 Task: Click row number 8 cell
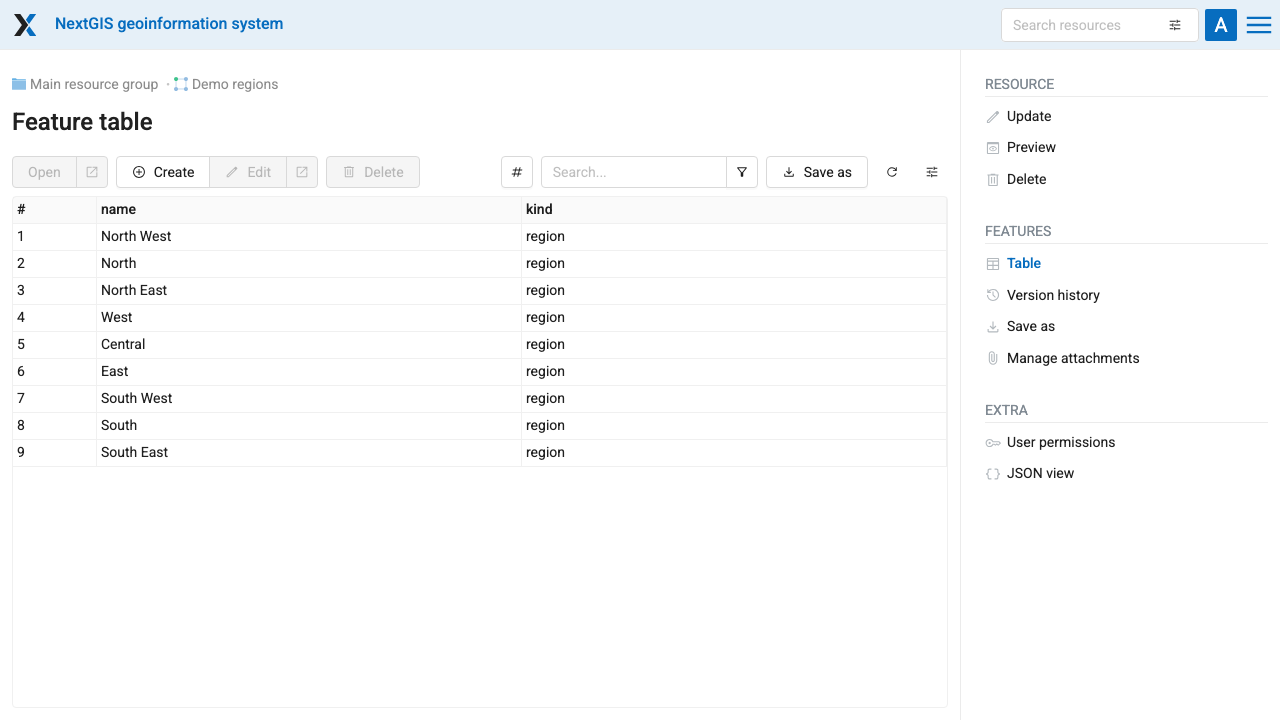(55, 426)
